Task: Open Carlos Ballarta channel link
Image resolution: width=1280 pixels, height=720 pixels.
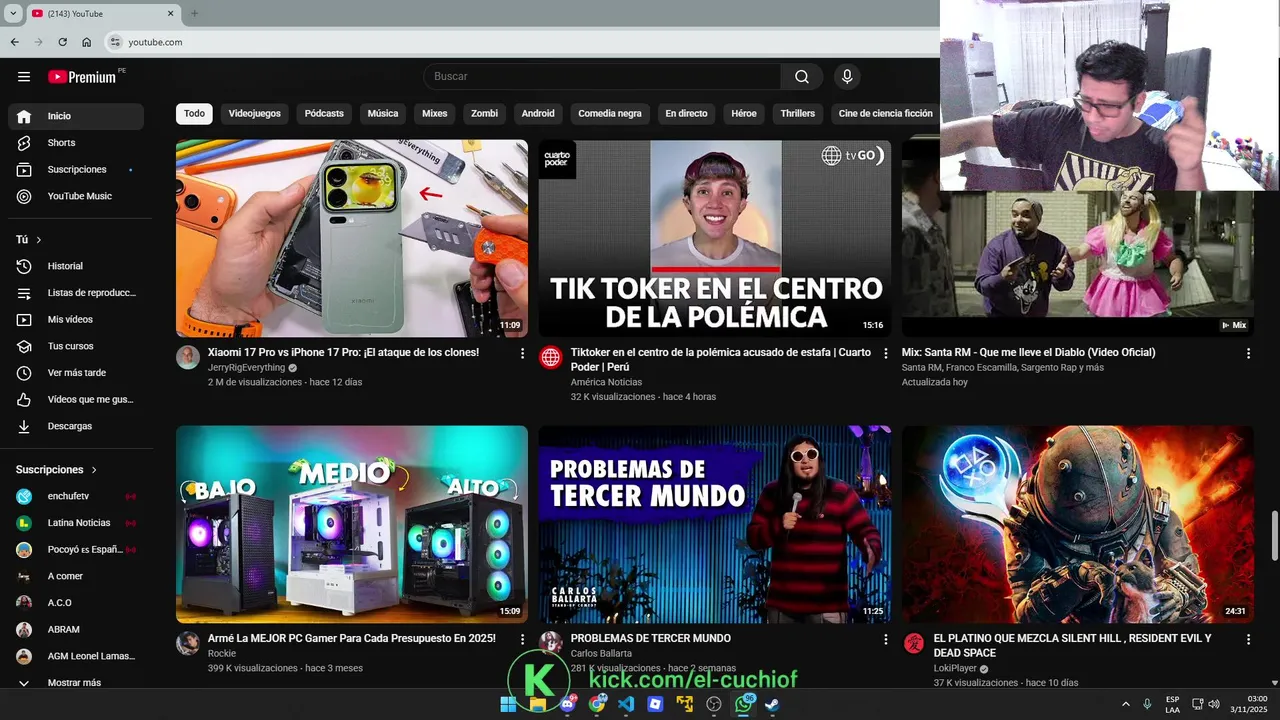Action: tap(601, 654)
